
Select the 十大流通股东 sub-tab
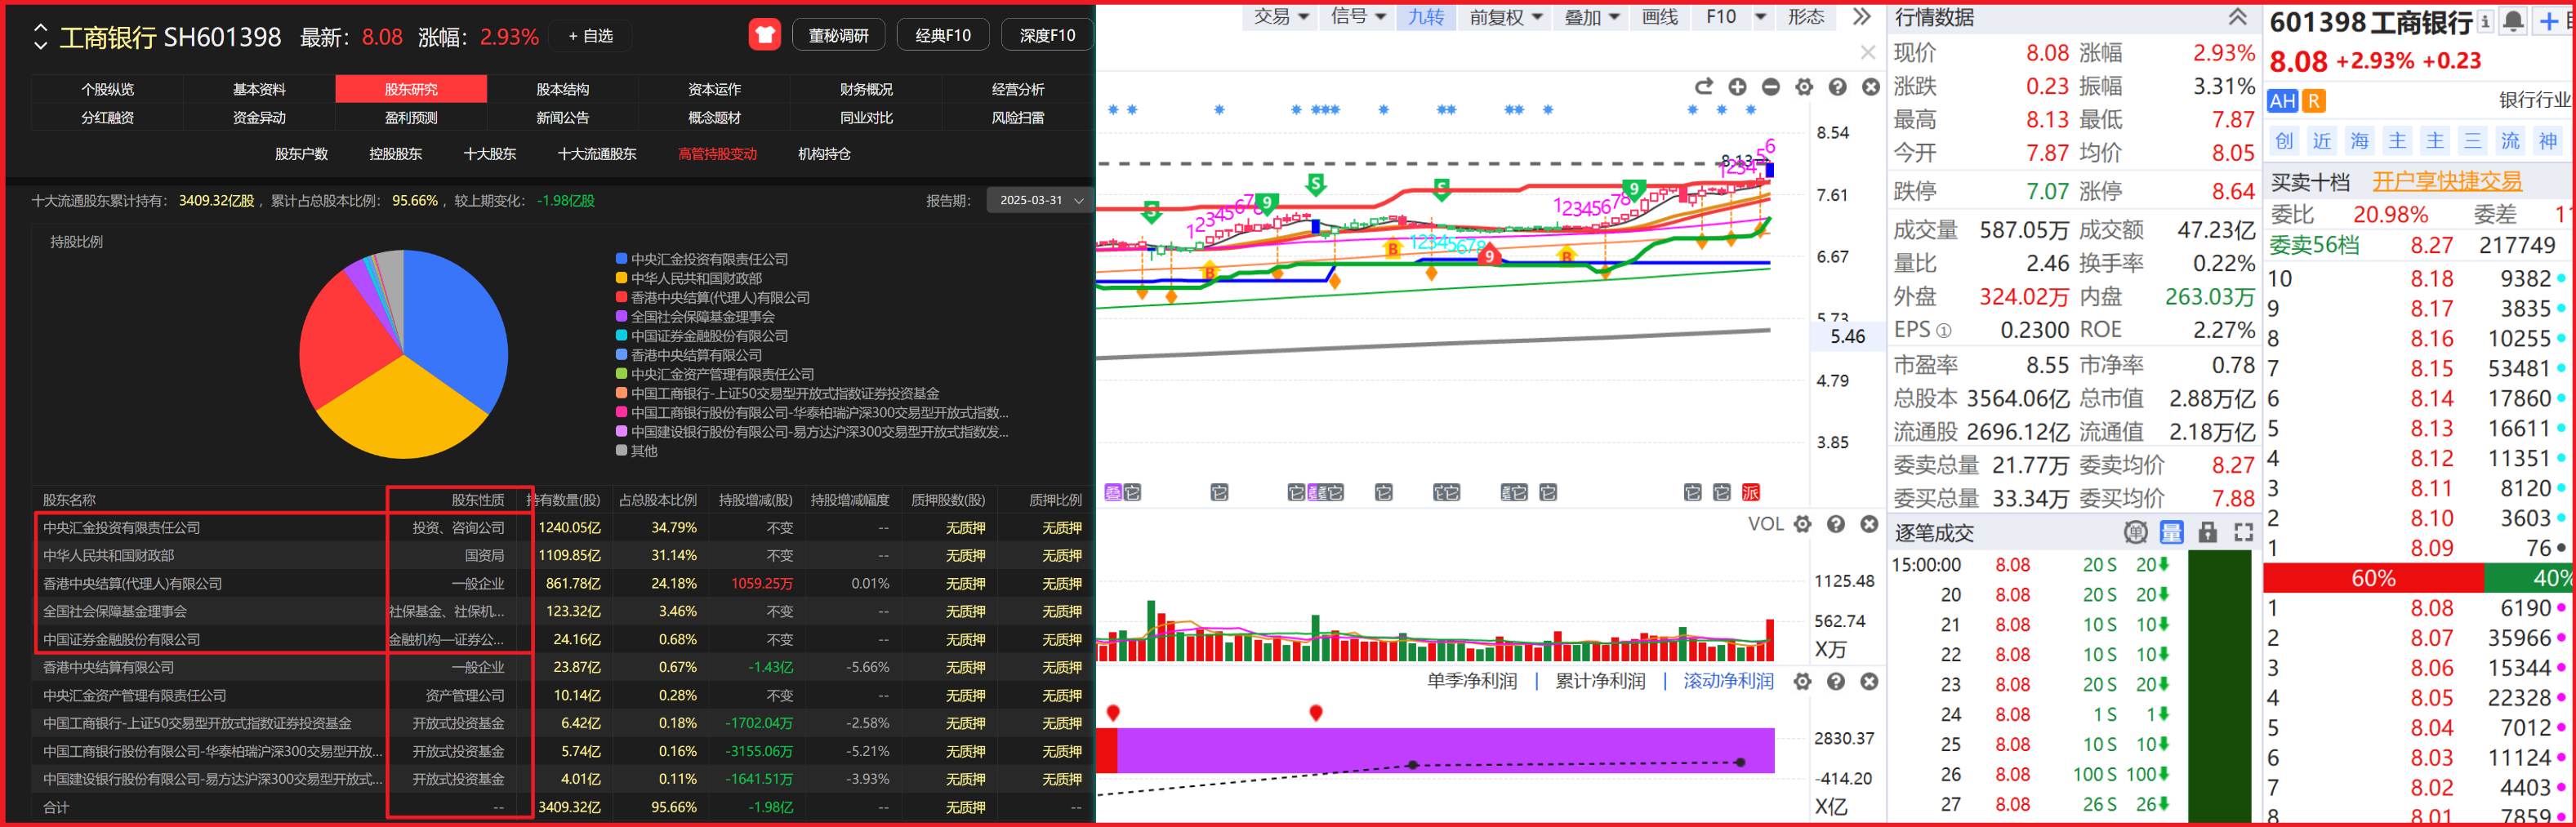click(597, 154)
